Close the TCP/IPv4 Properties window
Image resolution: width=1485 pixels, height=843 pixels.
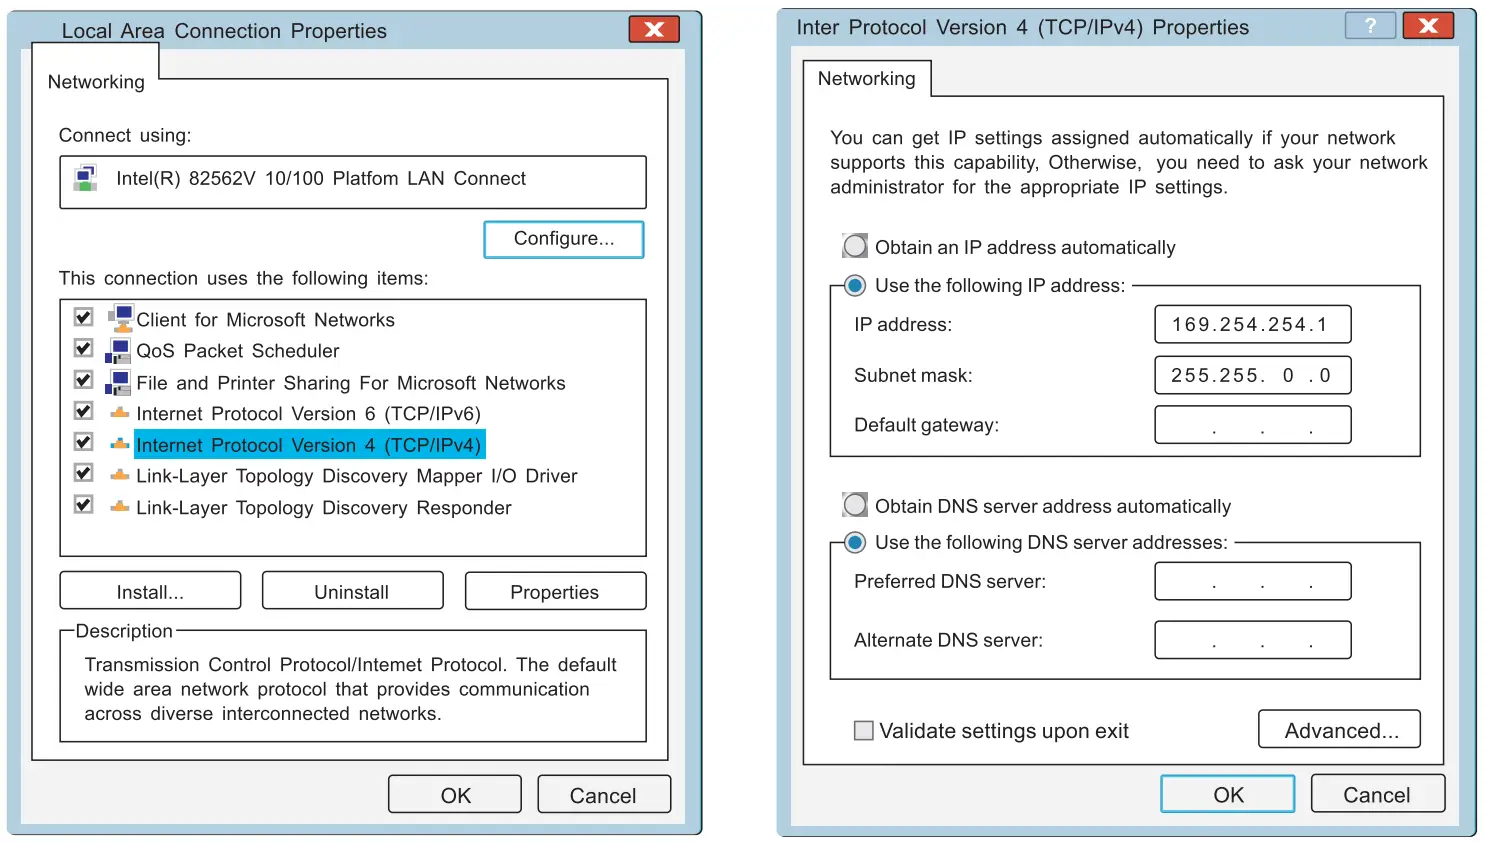(x=1428, y=26)
